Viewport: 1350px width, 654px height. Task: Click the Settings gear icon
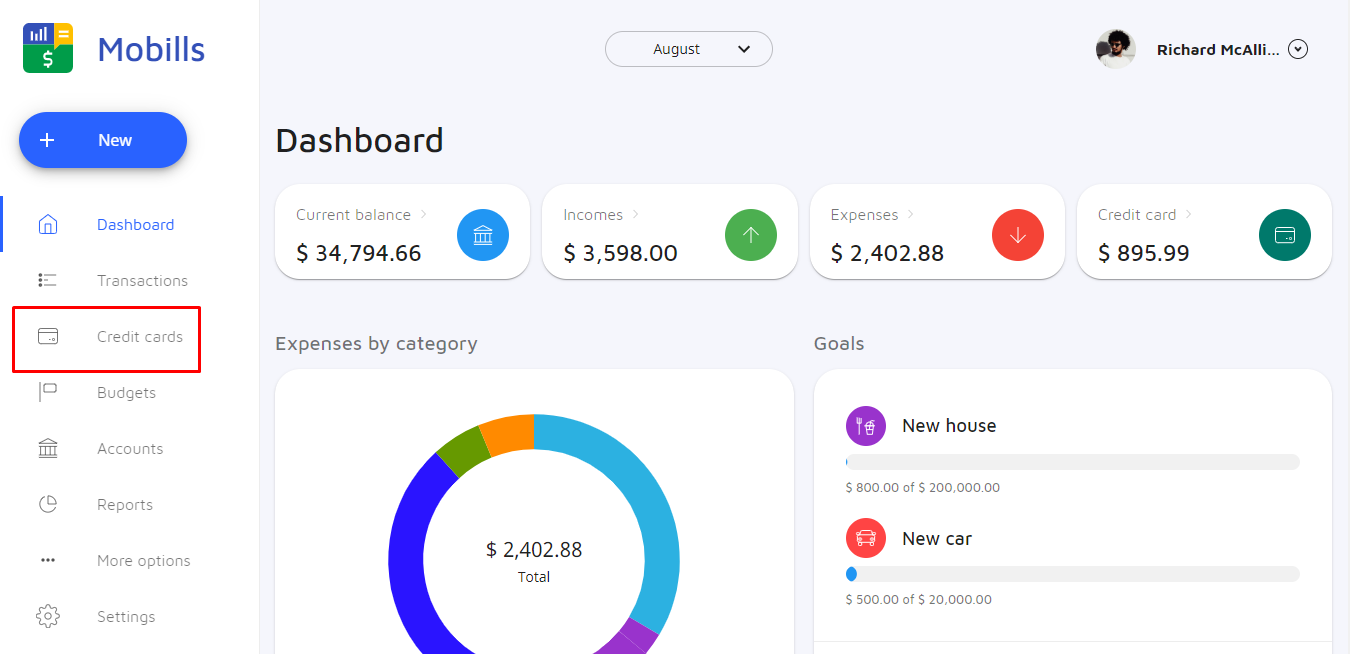(x=48, y=616)
